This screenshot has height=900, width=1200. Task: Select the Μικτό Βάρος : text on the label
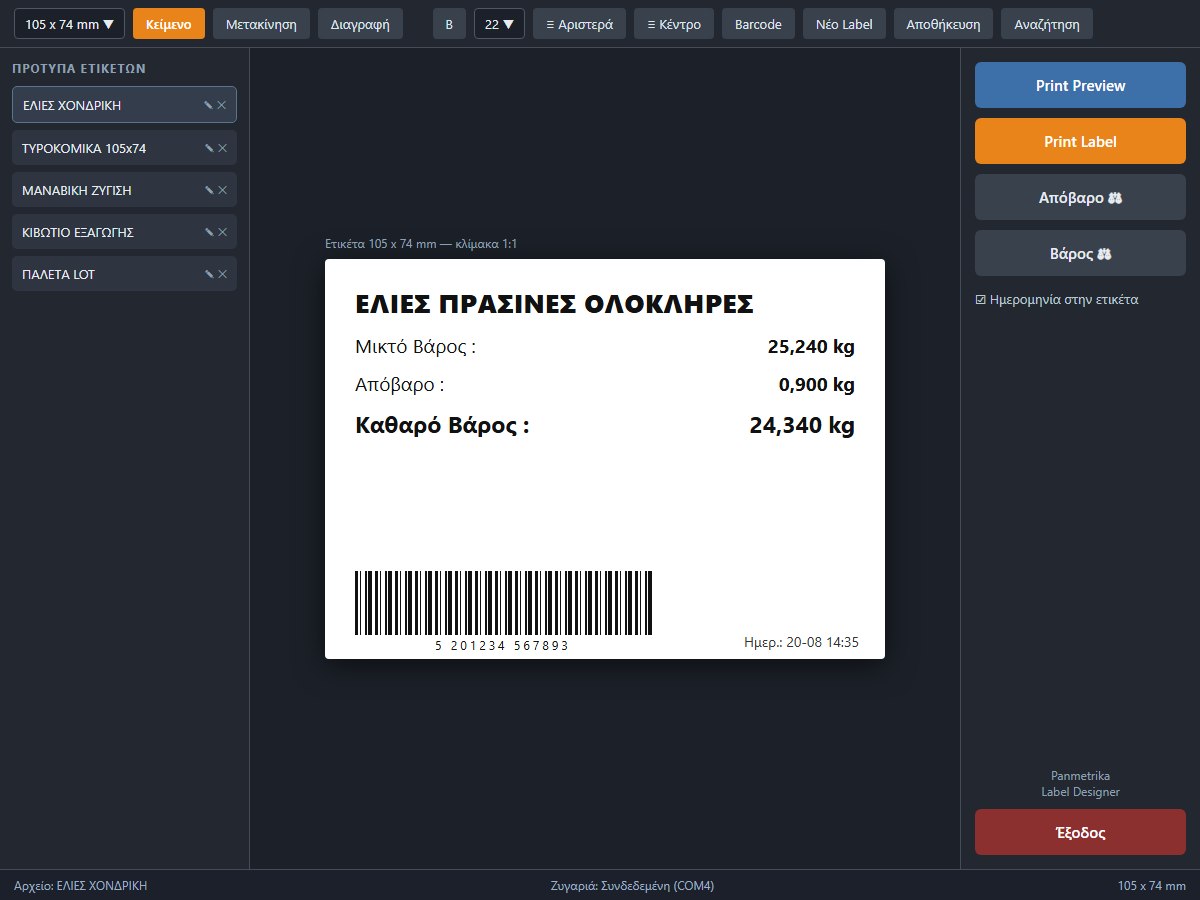[x=415, y=347]
